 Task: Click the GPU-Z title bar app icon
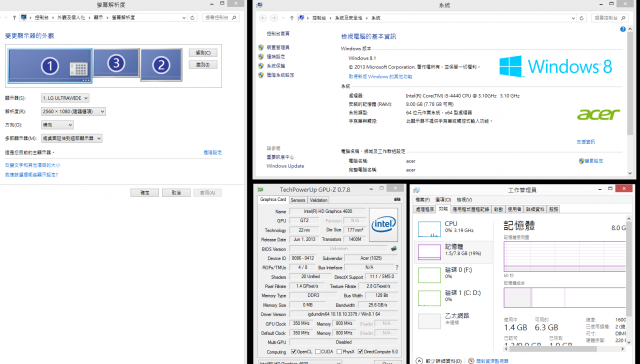pyautogui.click(x=260, y=190)
